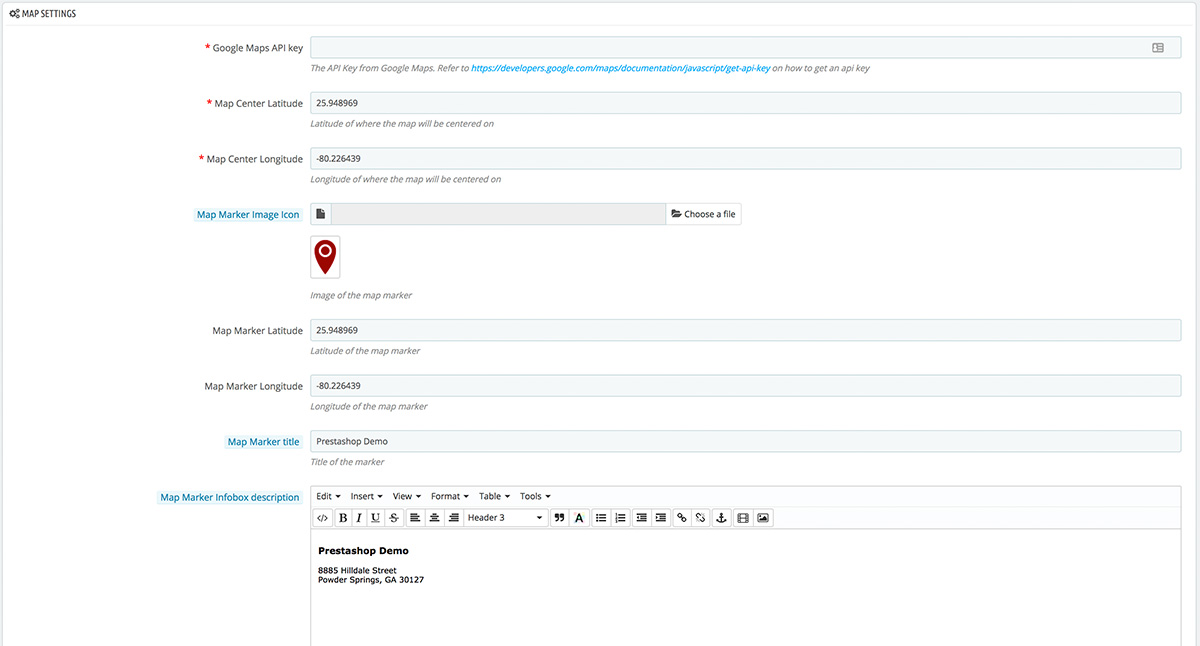Toggle bold formatting in editor
This screenshot has height=646, width=1200.
point(342,518)
